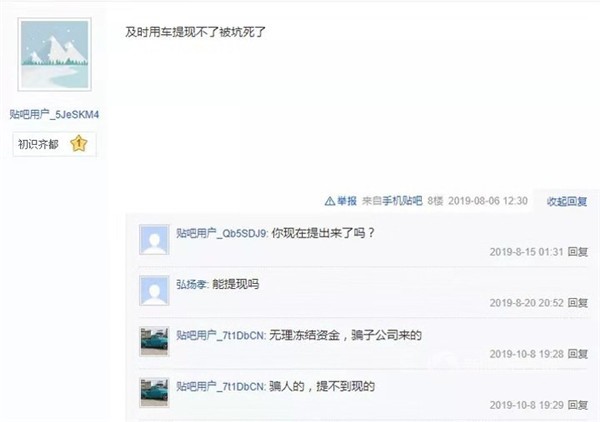
Task: Reply to the 2019-8-20 20:52 comment
Action: 578,303
